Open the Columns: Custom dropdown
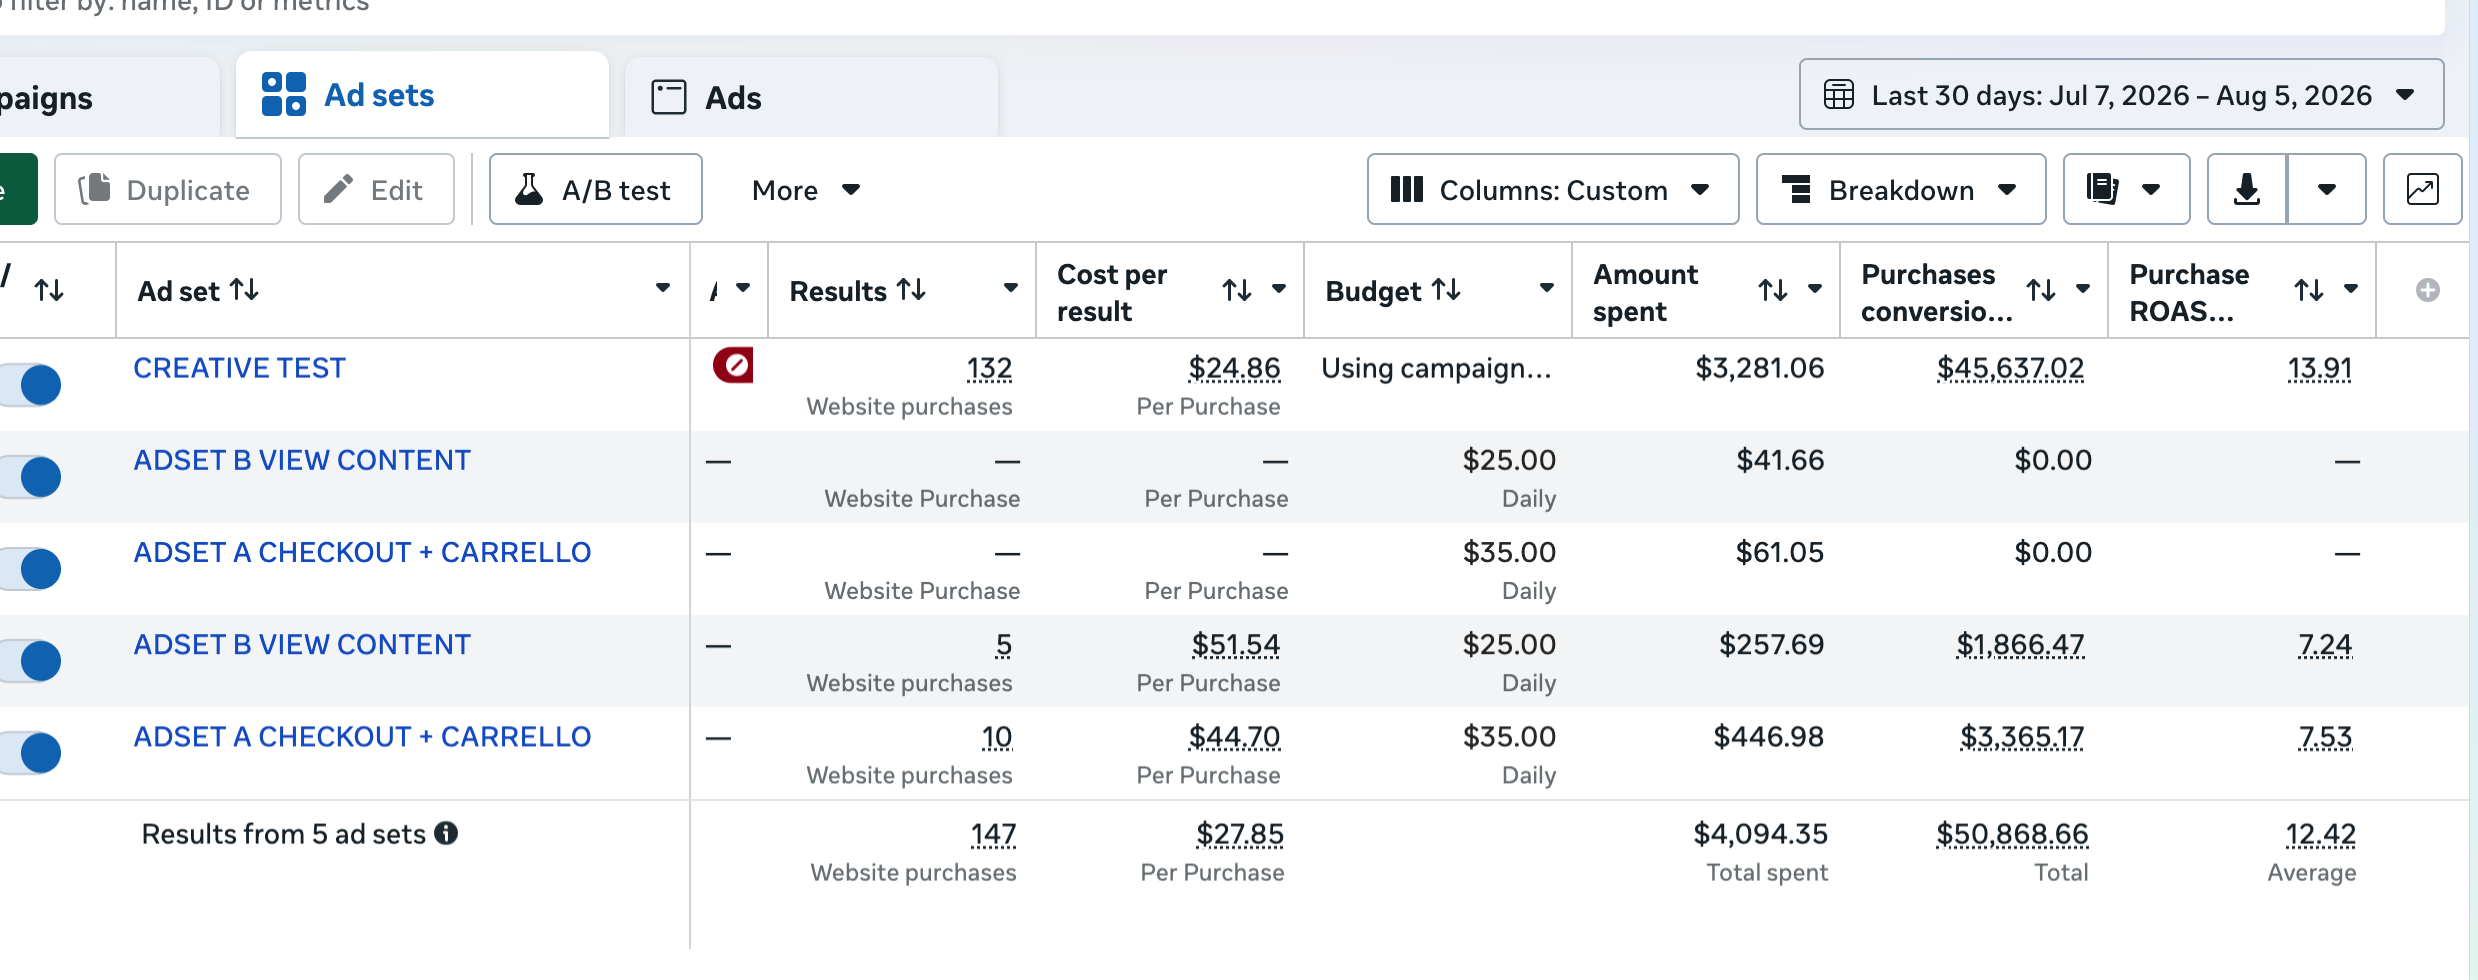 pyautogui.click(x=1552, y=189)
